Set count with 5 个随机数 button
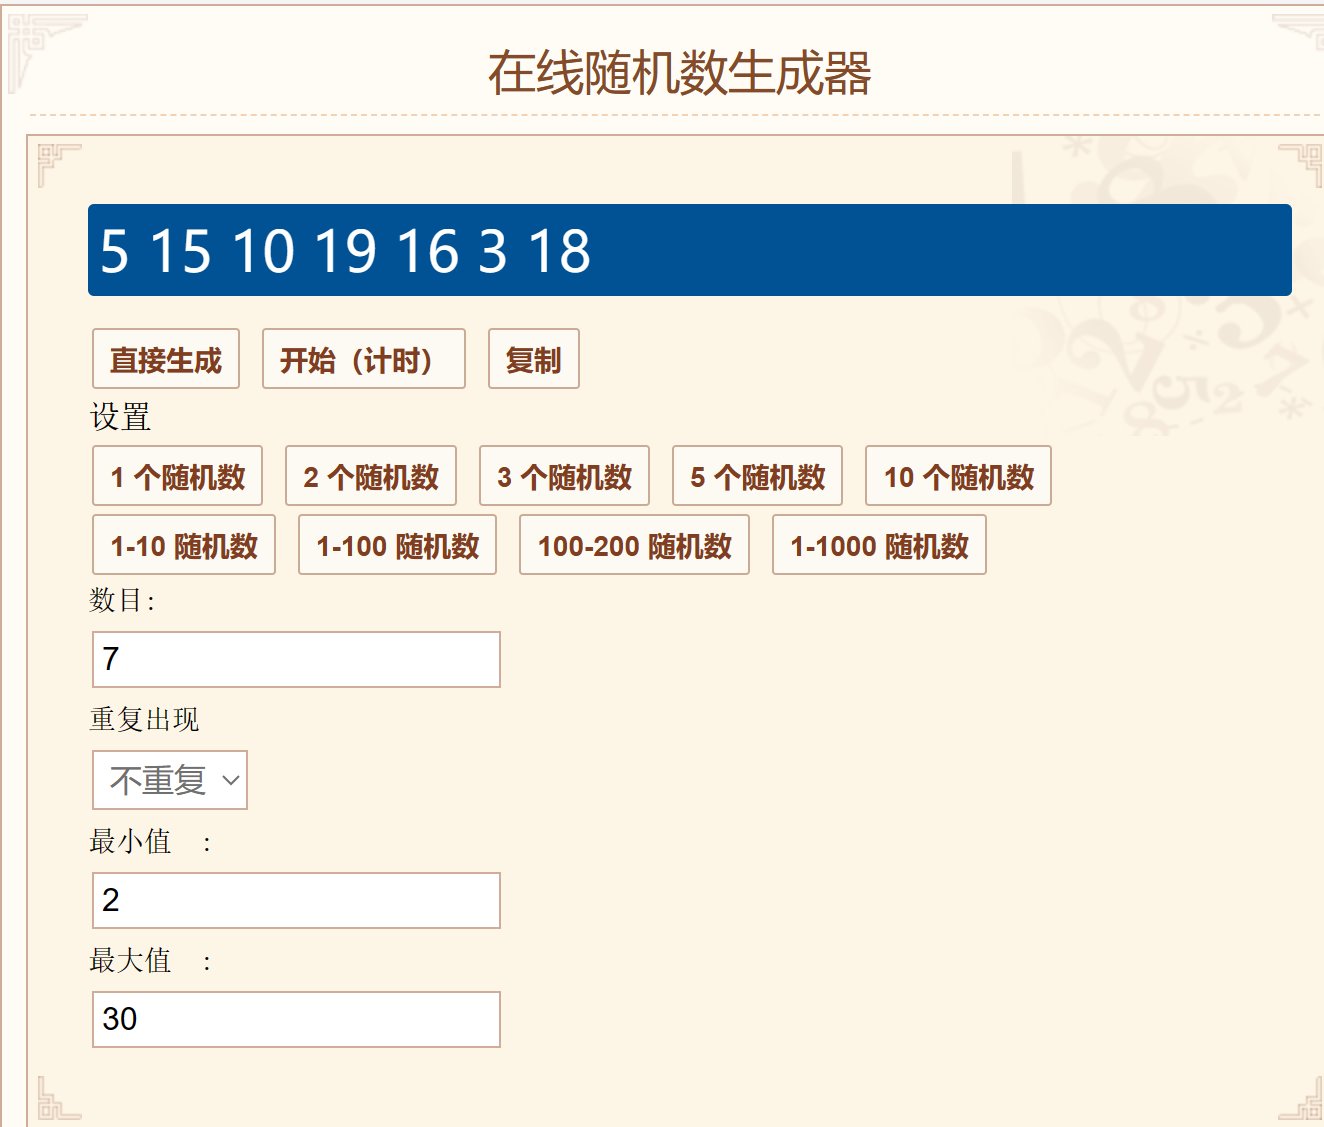This screenshot has height=1127, width=1324. point(758,476)
